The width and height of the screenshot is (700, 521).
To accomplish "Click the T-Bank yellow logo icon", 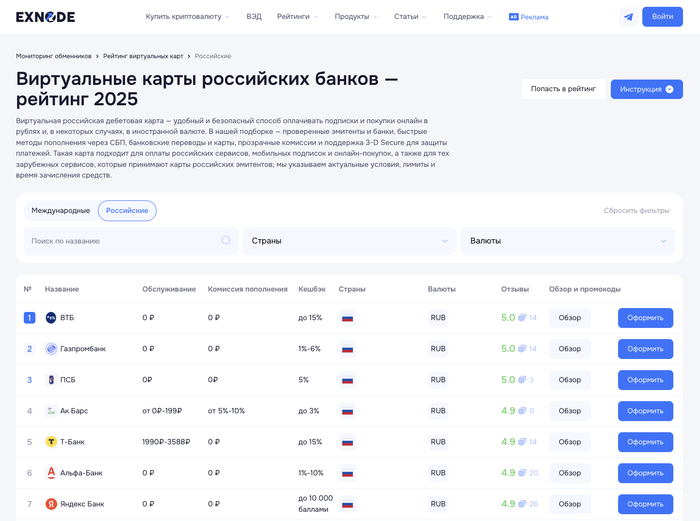I will pos(51,441).
